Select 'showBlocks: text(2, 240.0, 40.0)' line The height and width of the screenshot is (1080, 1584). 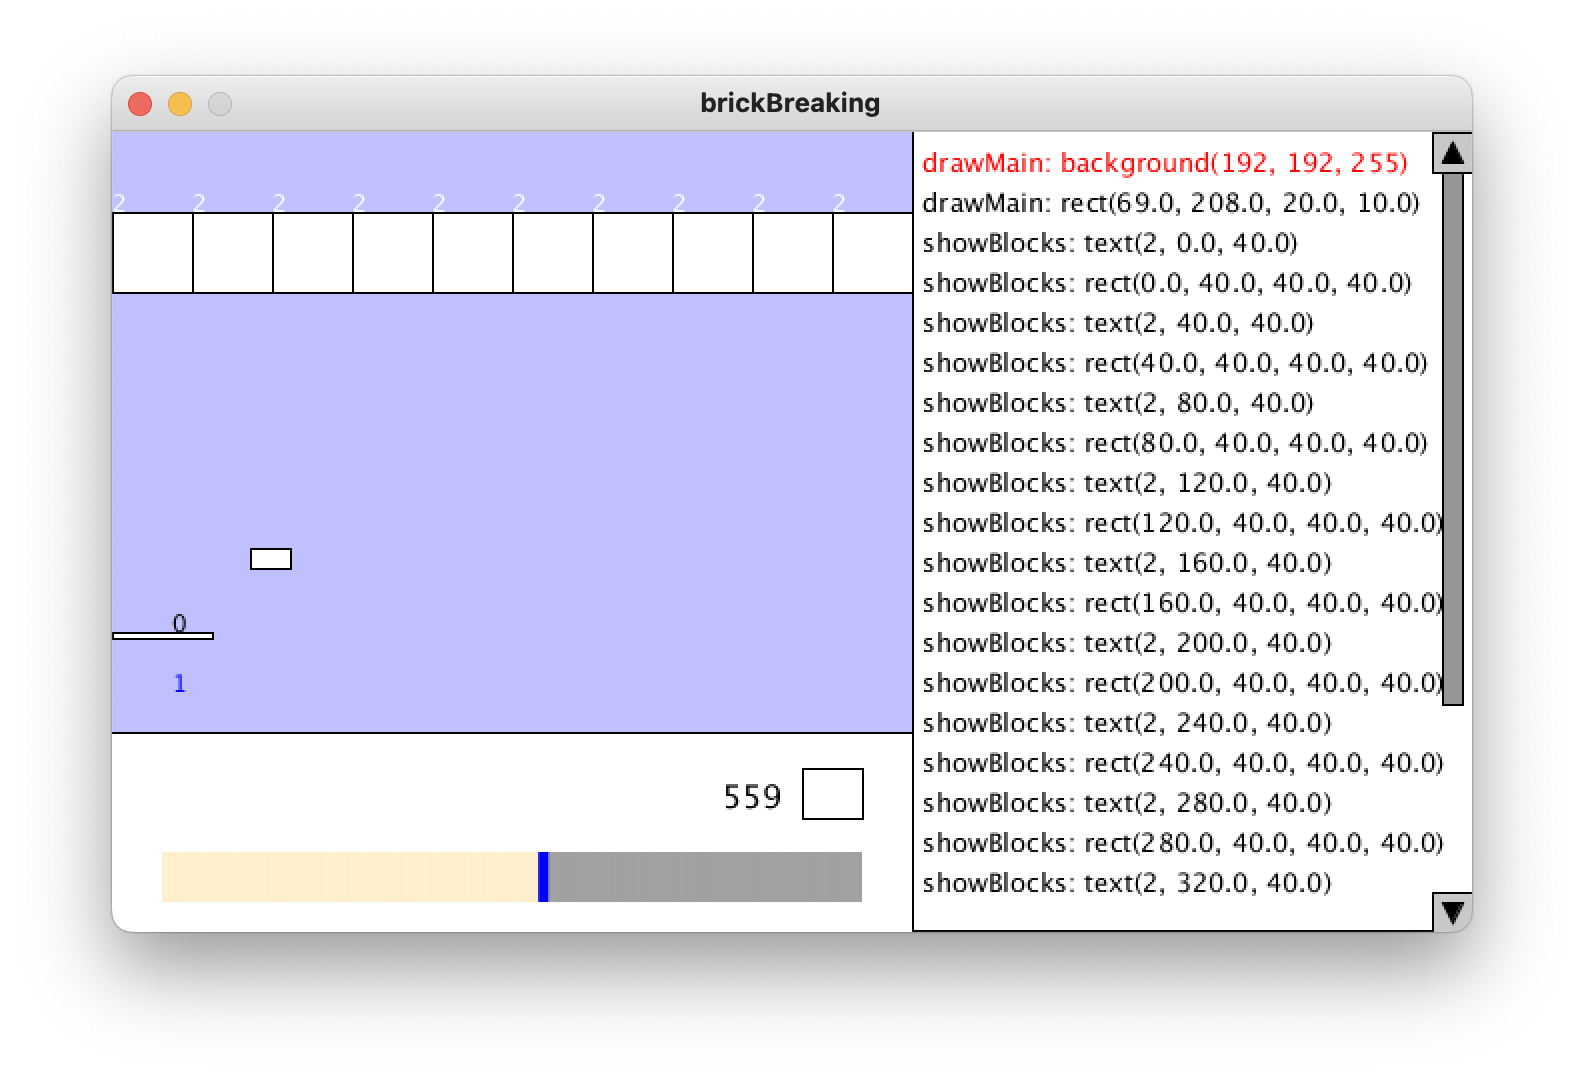click(x=1127, y=723)
